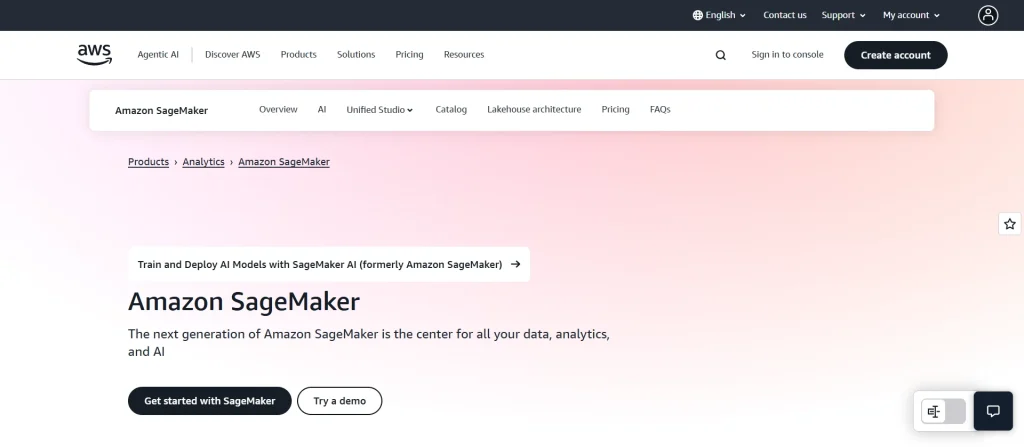Click the globe language icon
1024x447 pixels.
click(x=697, y=15)
